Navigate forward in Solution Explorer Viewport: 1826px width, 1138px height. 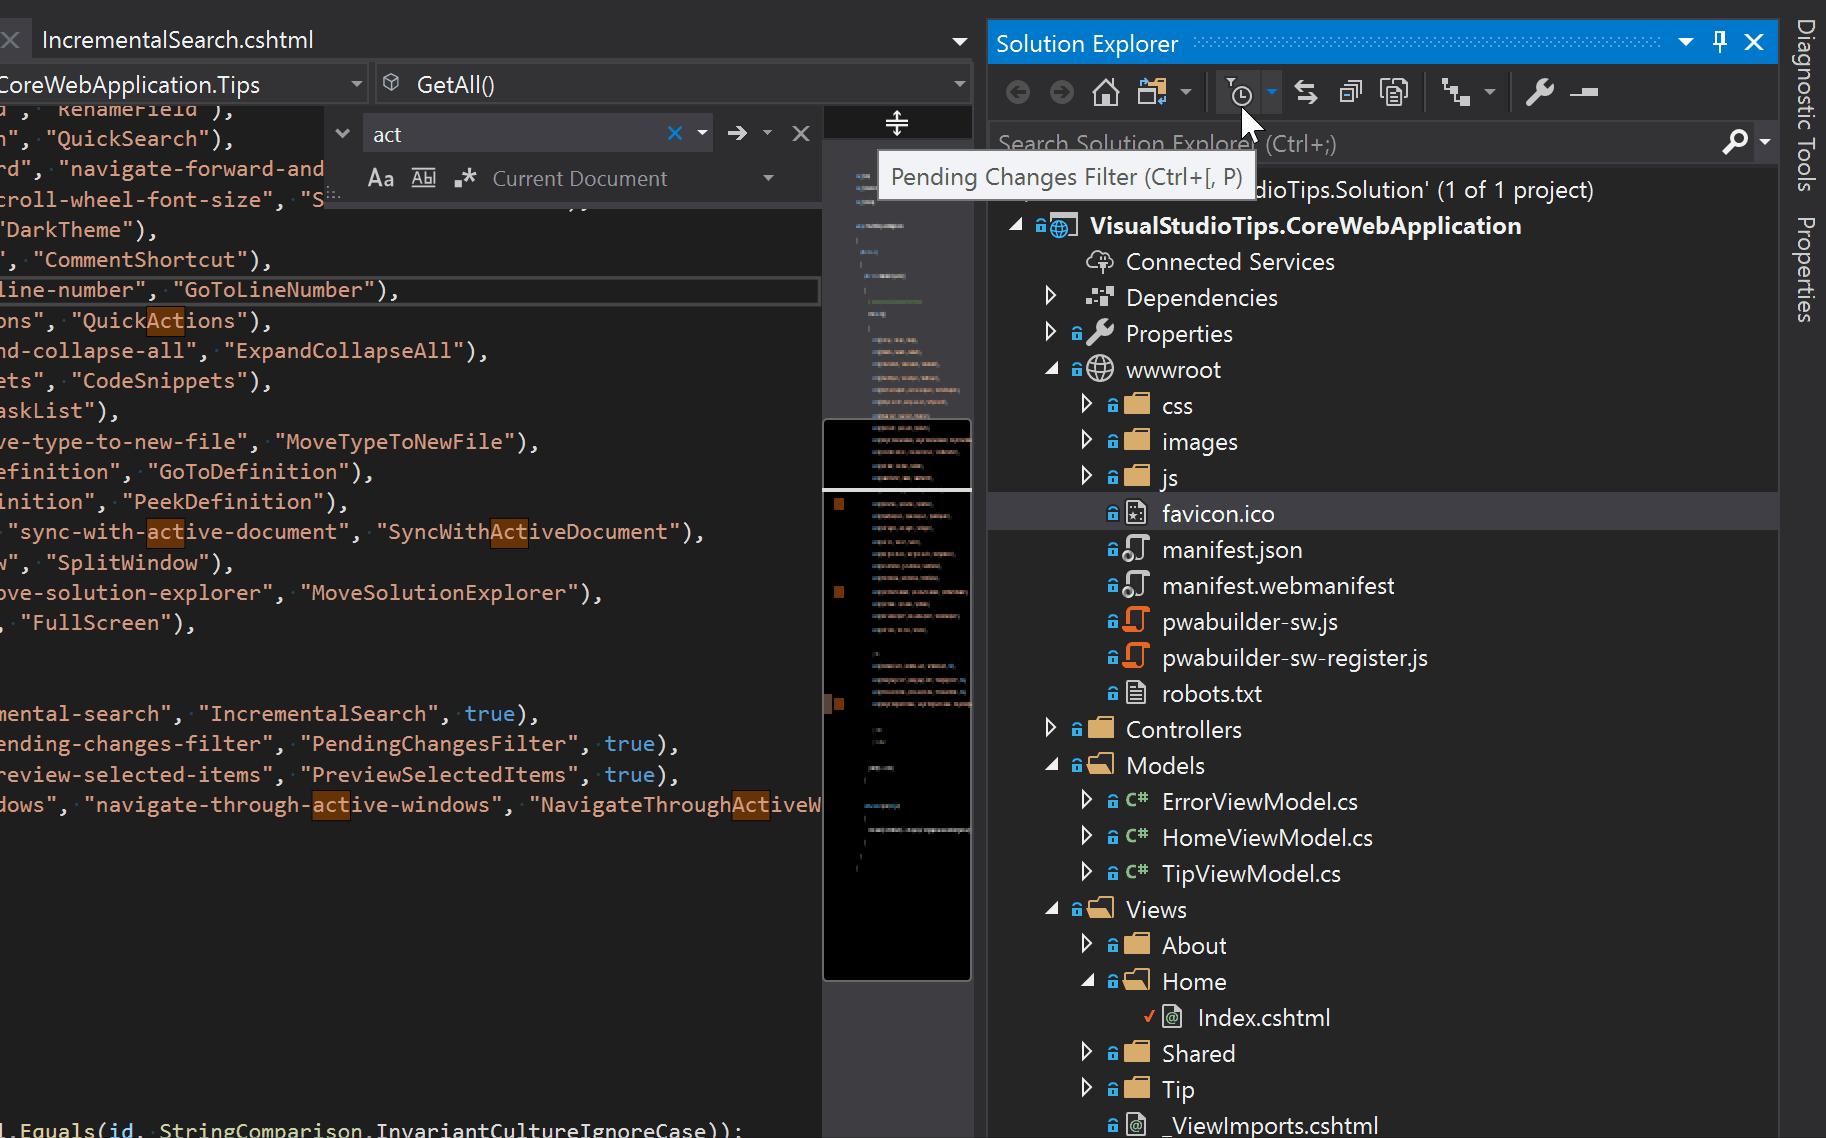click(x=1062, y=92)
